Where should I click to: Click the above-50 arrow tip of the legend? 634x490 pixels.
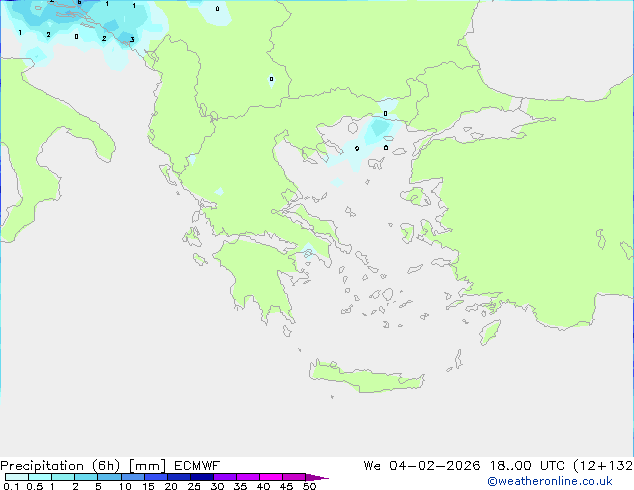317,477
